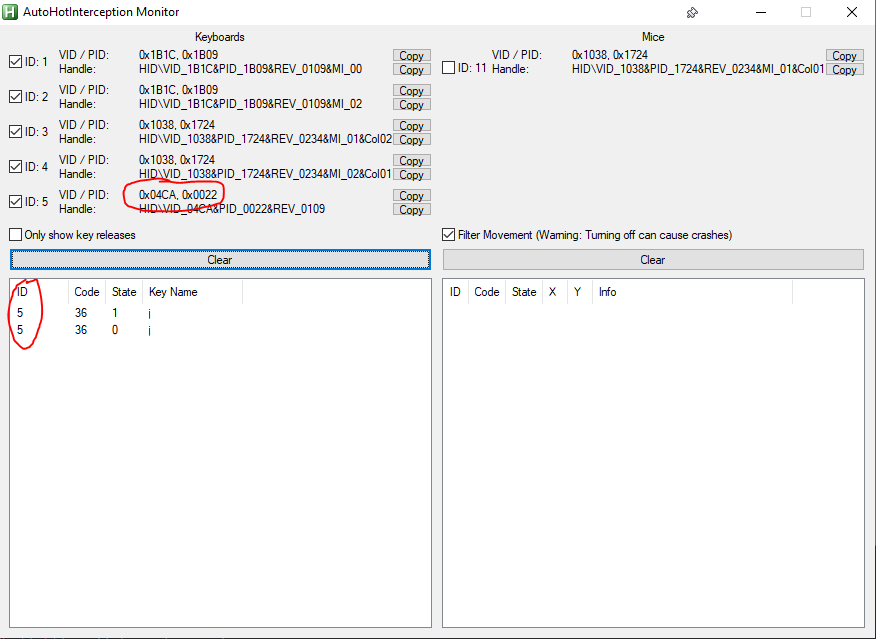Click mouse list ID column header
Image resolution: width=876 pixels, height=639 pixels.
coord(455,292)
